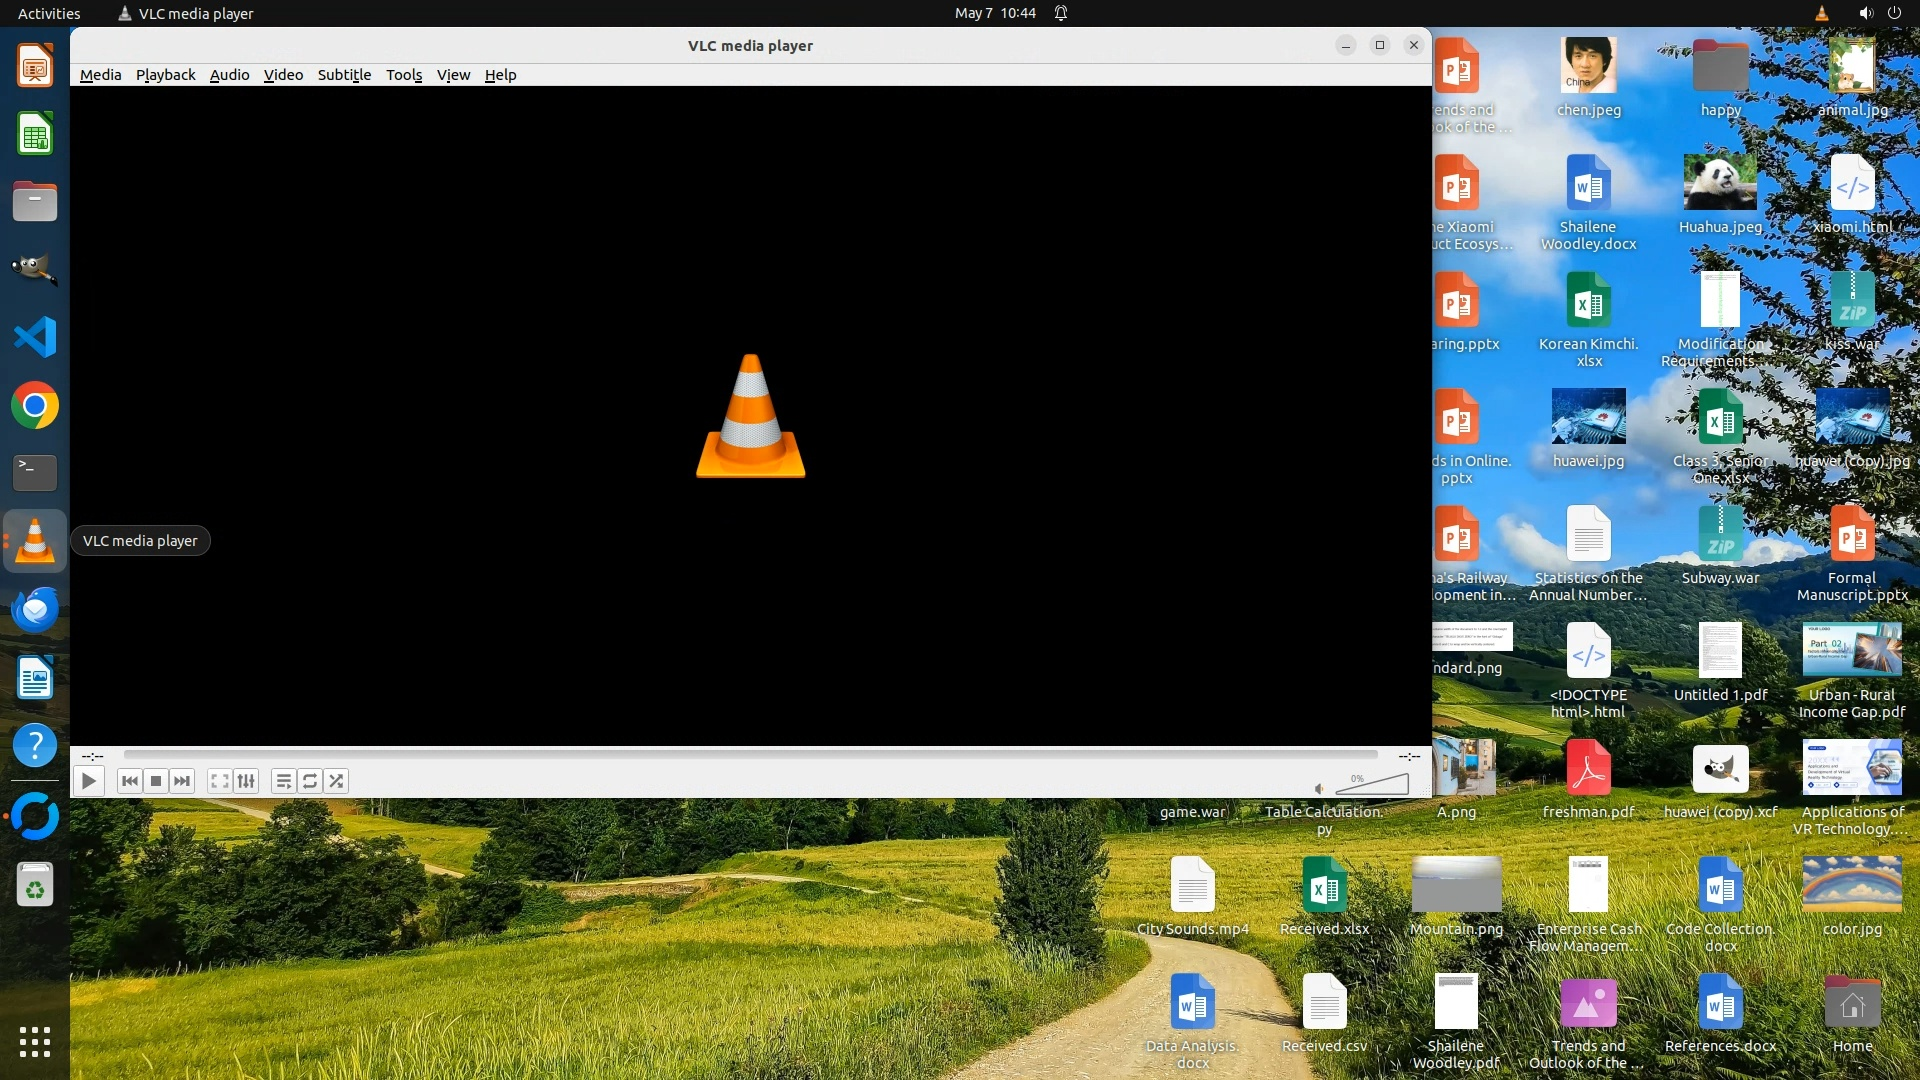Expand the Audio menu
This screenshot has height=1080, width=1920.
[x=229, y=75]
